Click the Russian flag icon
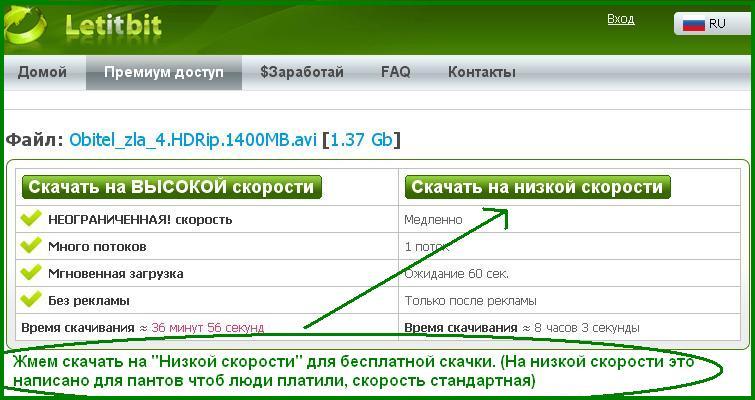Screen dimensions: 755x400 click(x=694, y=24)
